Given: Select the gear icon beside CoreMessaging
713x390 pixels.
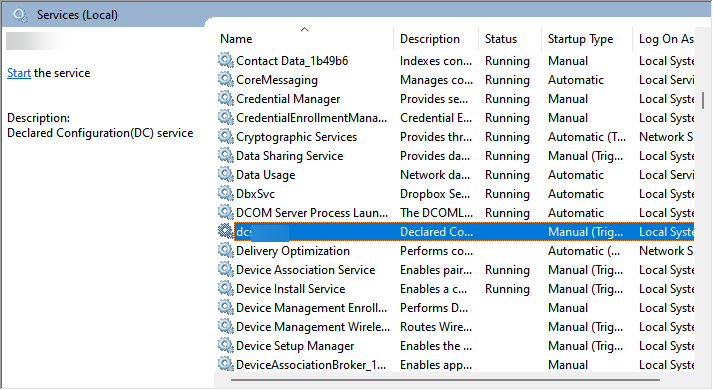Looking at the screenshot, I should tap(226, 79).
